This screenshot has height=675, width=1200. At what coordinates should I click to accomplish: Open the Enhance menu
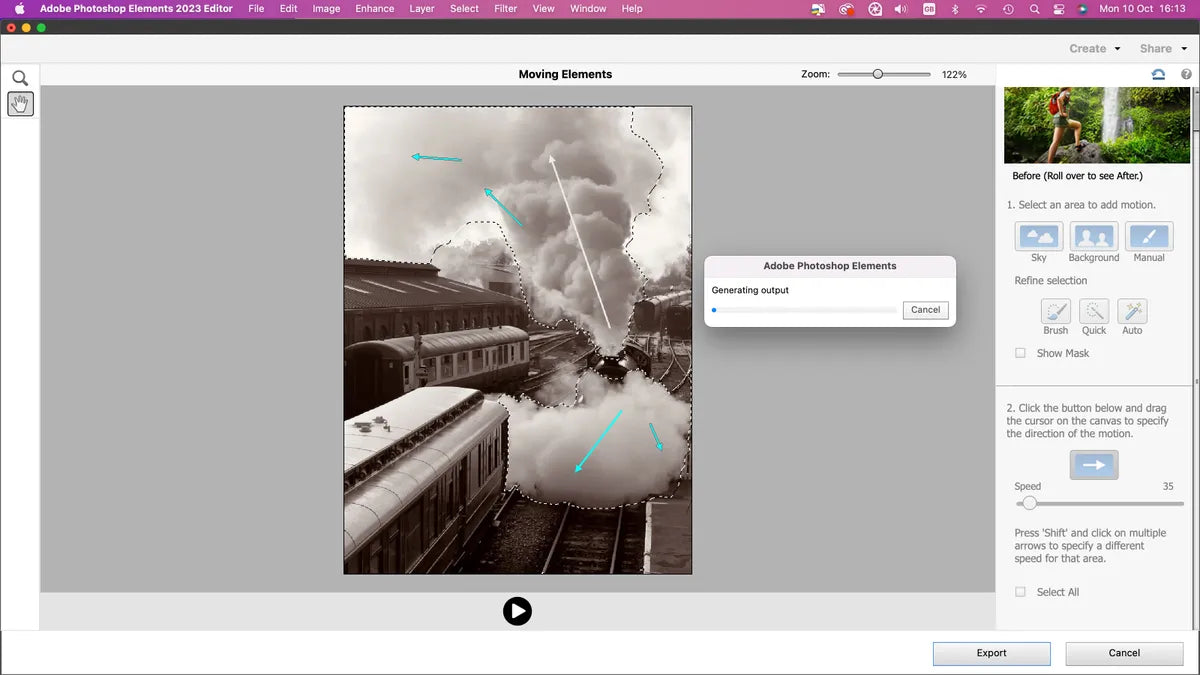(374, 9)
